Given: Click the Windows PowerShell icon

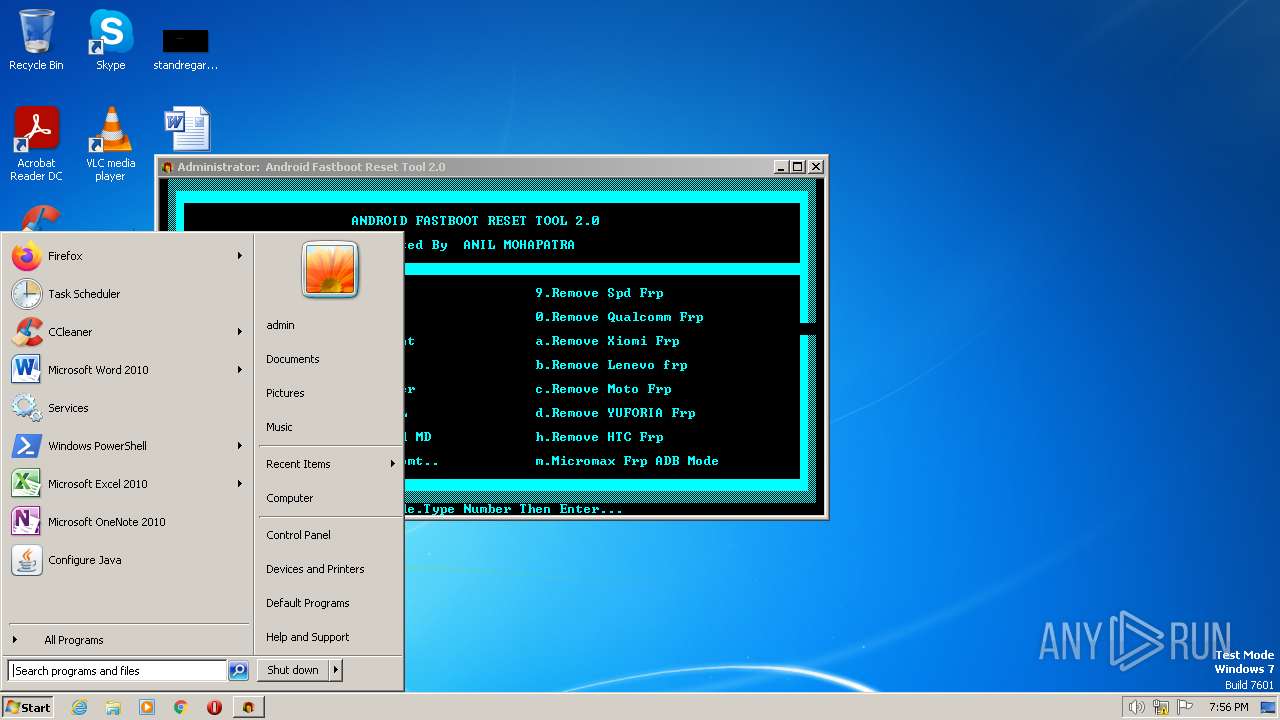Looking at the screenshot, I should (27, 446).
